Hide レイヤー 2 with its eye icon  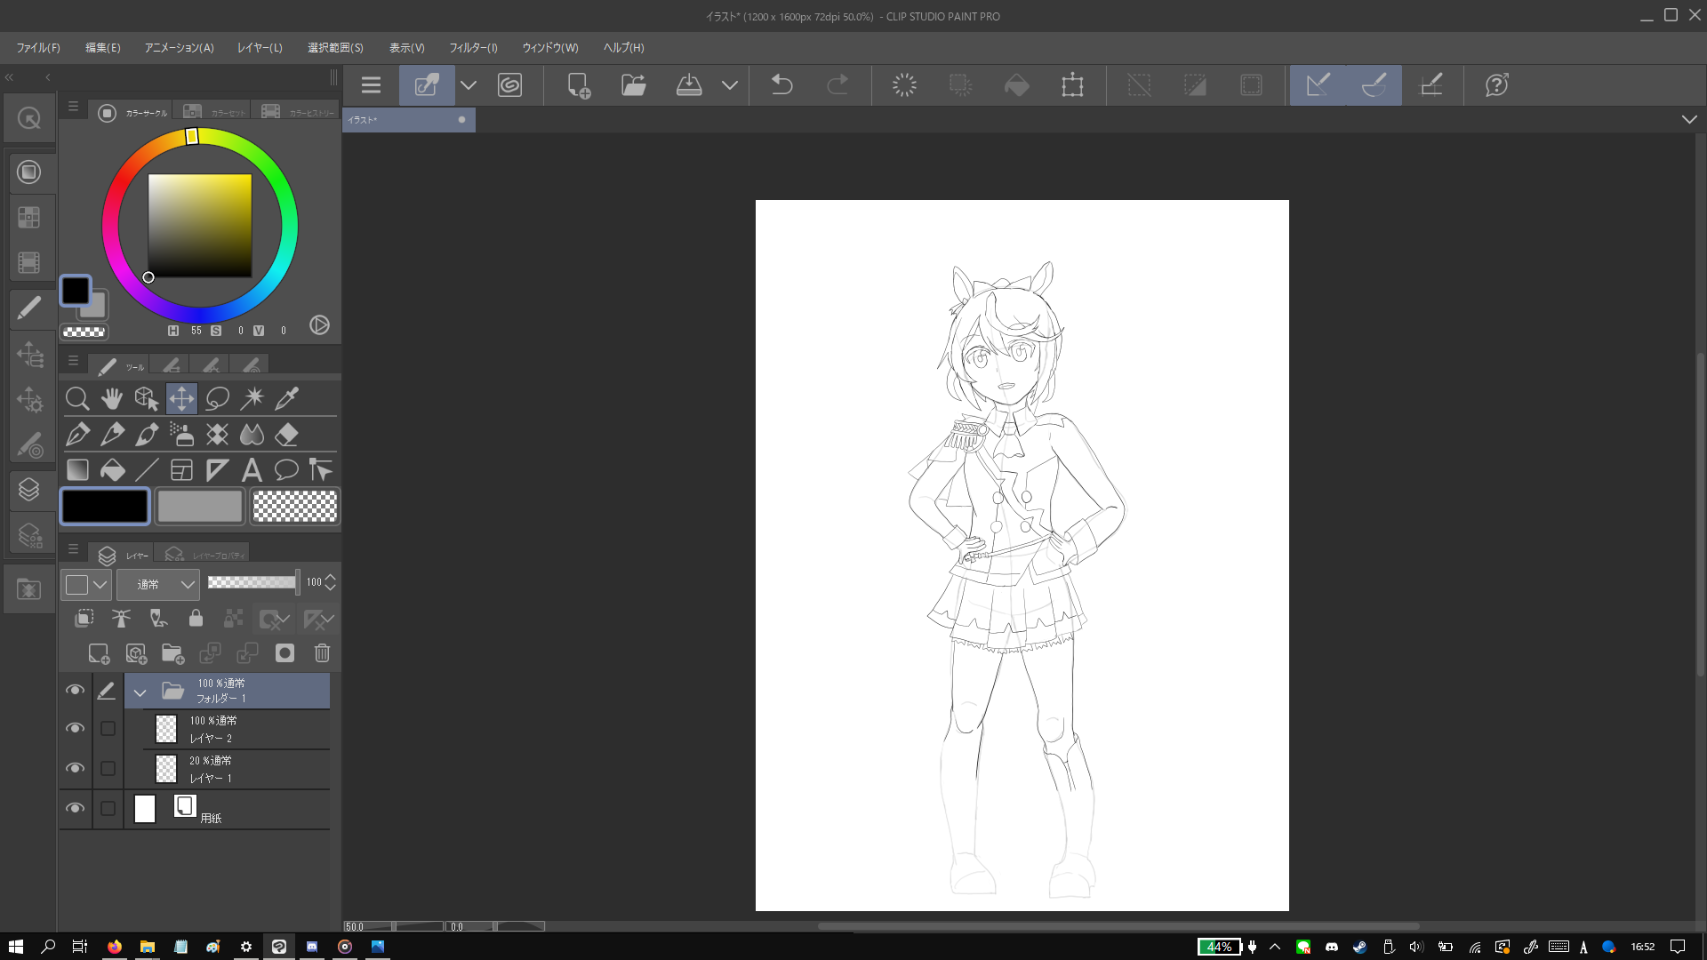tap(75, 729)
